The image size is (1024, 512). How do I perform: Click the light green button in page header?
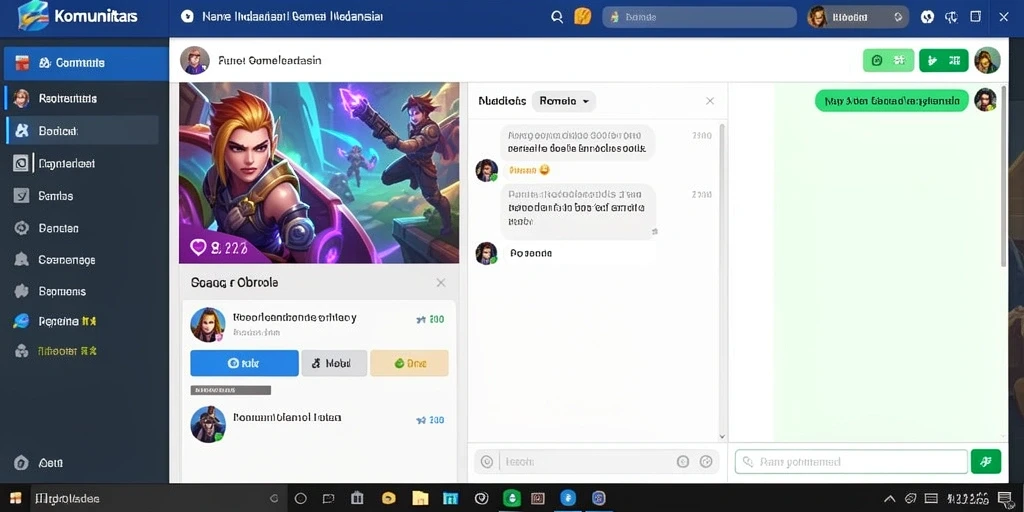(x=888, y=61)
